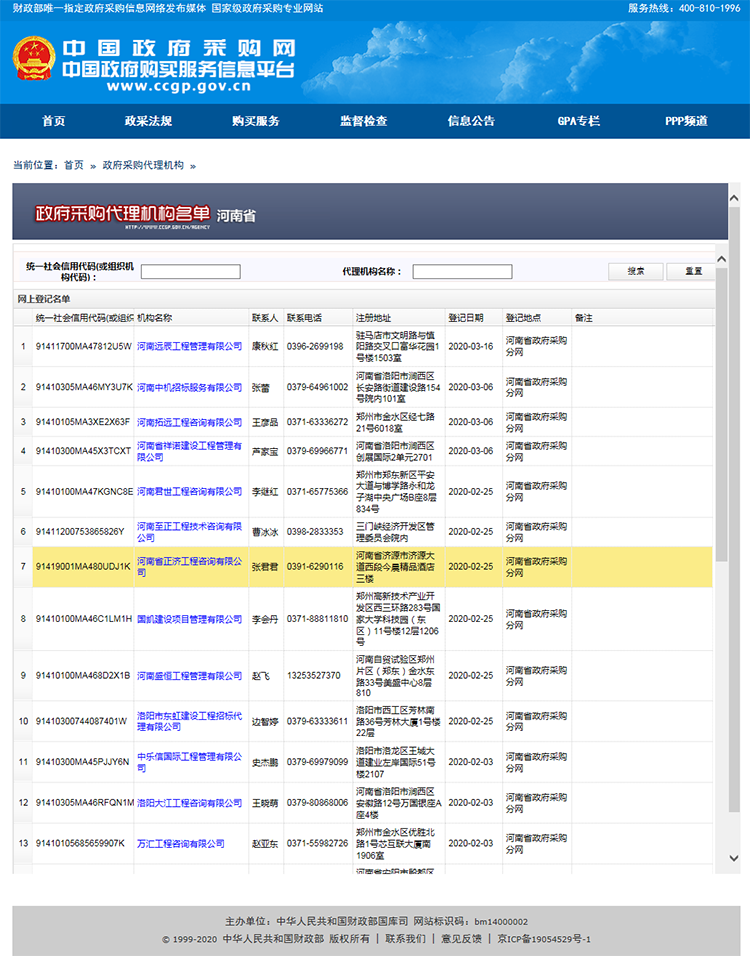Switch to the GPA专栏 section
This screenshot has height=956, width=750.
578,121
